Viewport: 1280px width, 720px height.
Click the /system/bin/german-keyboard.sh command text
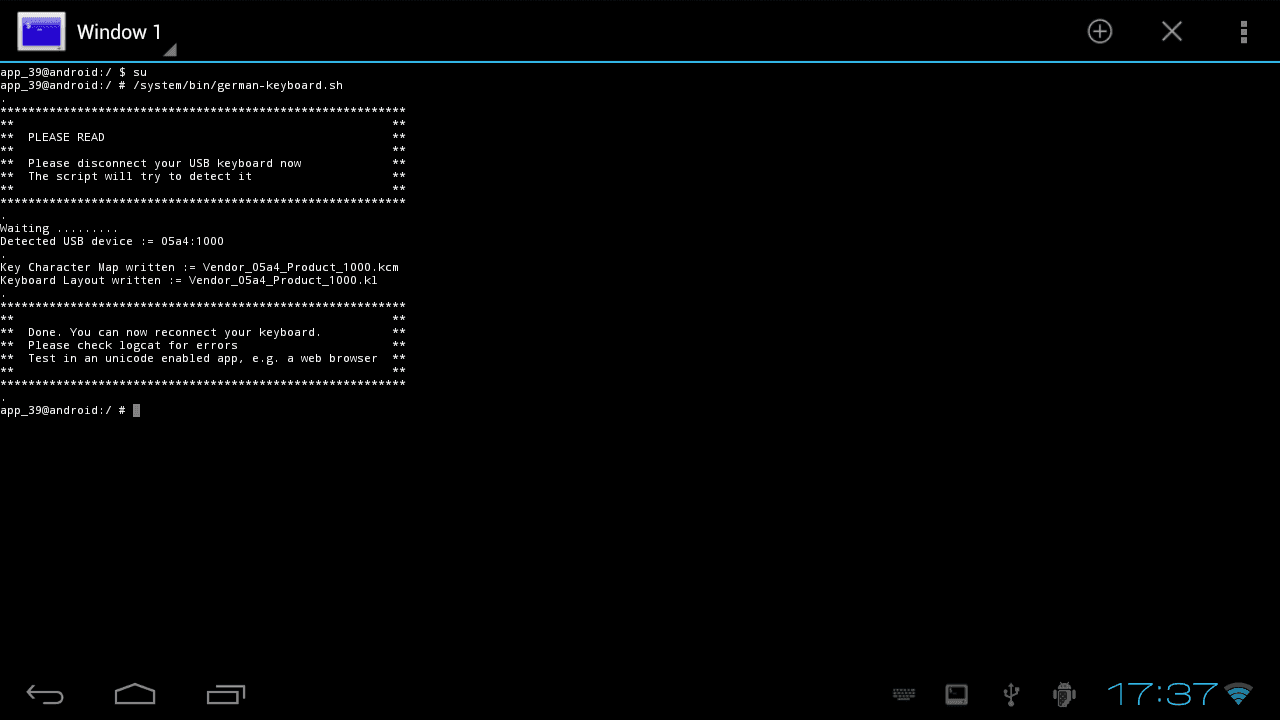click(238, 85)
